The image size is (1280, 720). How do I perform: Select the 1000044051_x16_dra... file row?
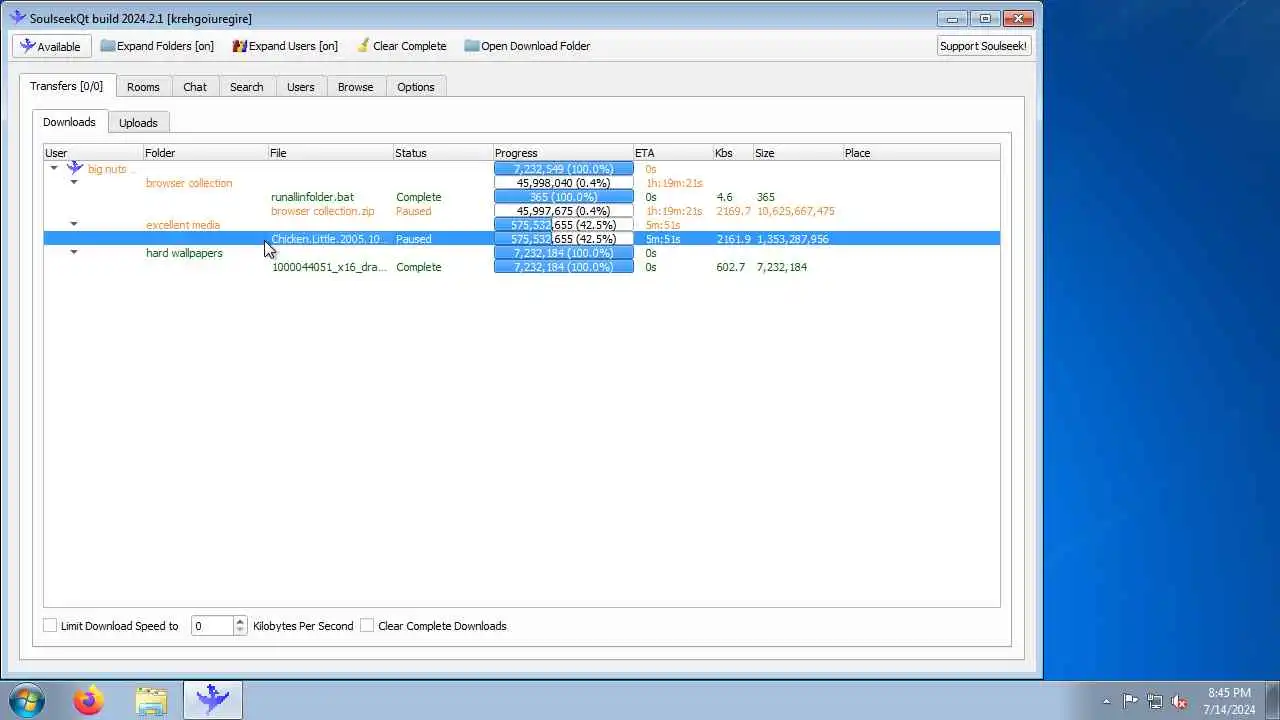coord(522,267)
